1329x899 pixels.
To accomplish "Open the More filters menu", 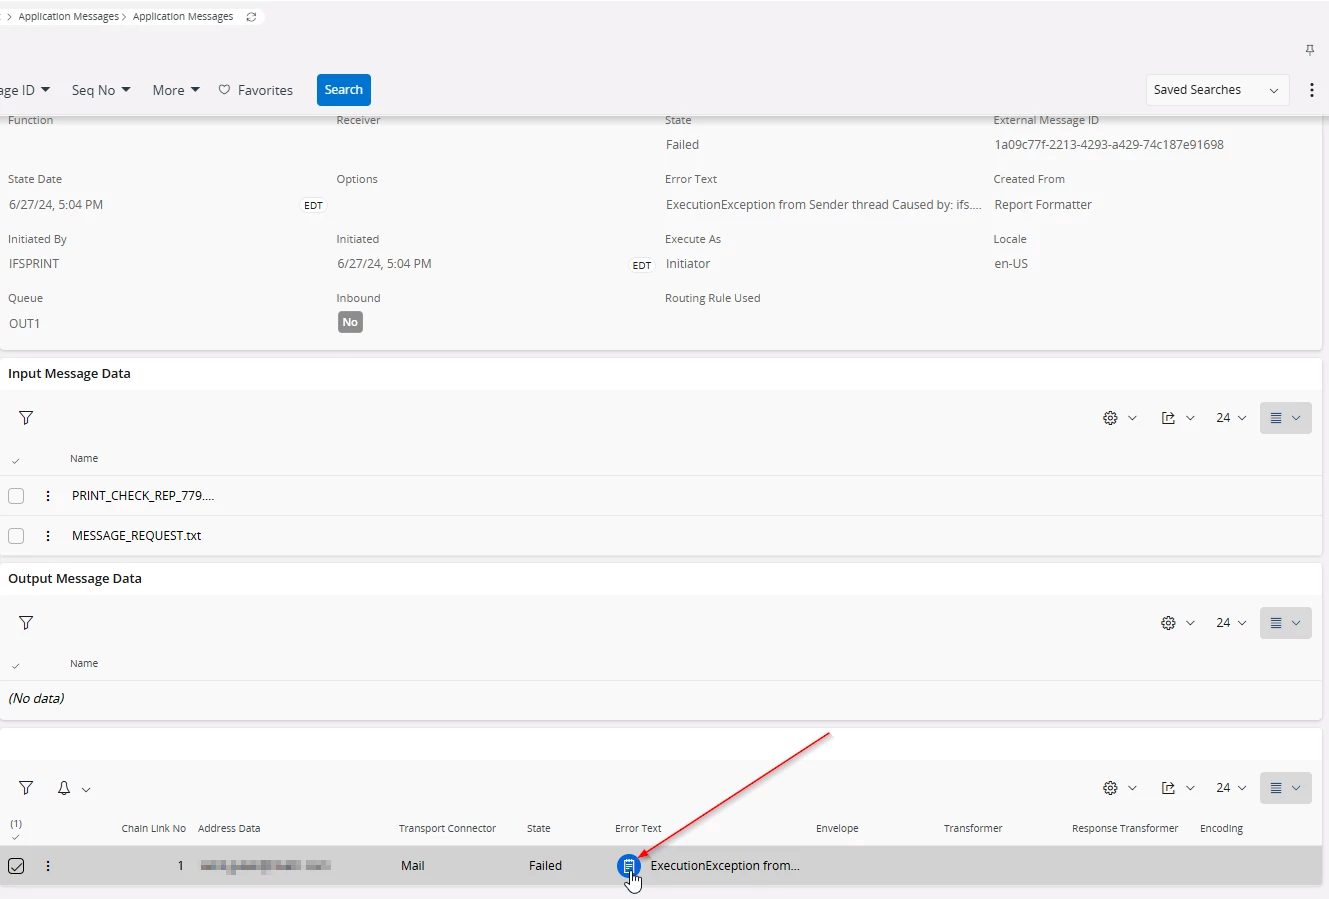I will click(x=175, y=90).
